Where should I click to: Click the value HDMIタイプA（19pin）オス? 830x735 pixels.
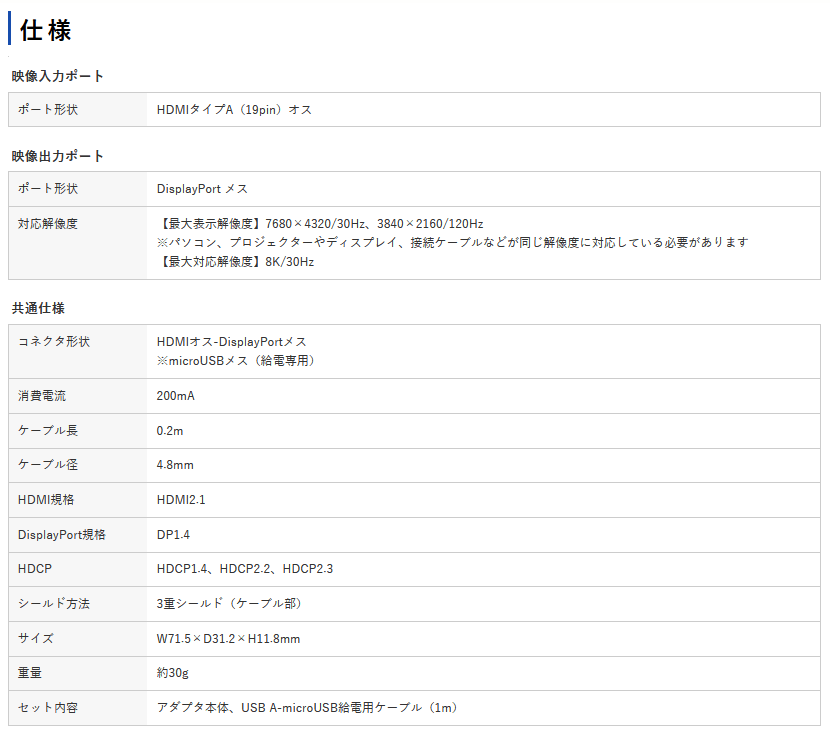(234, 110)
